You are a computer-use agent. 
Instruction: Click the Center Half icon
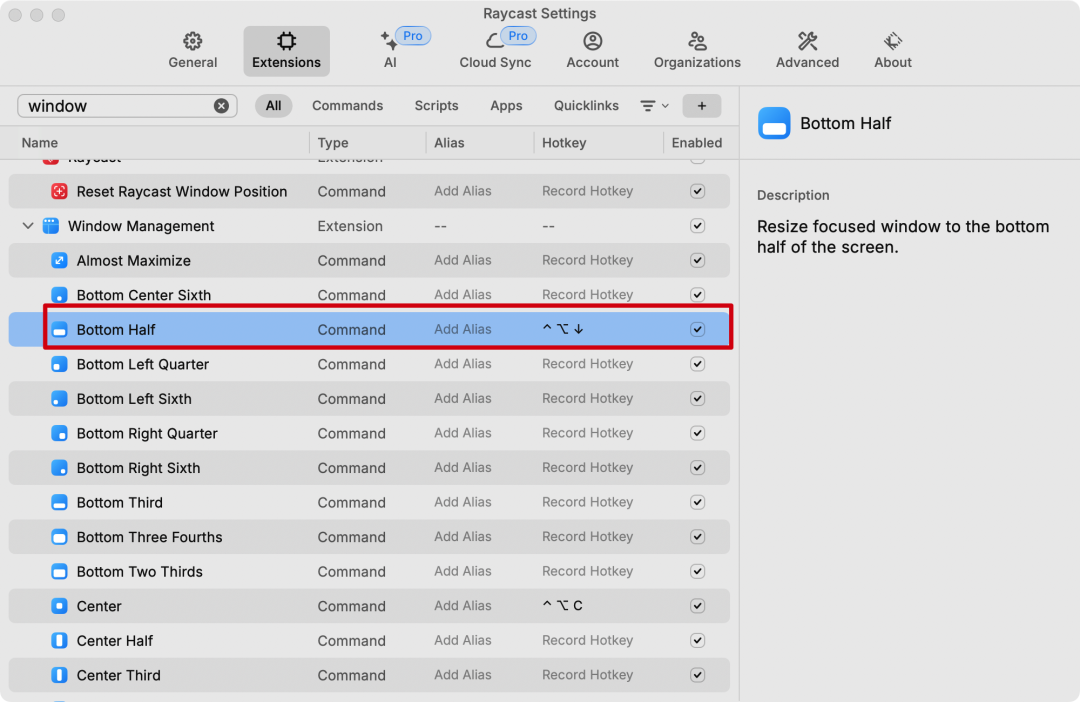59,641
